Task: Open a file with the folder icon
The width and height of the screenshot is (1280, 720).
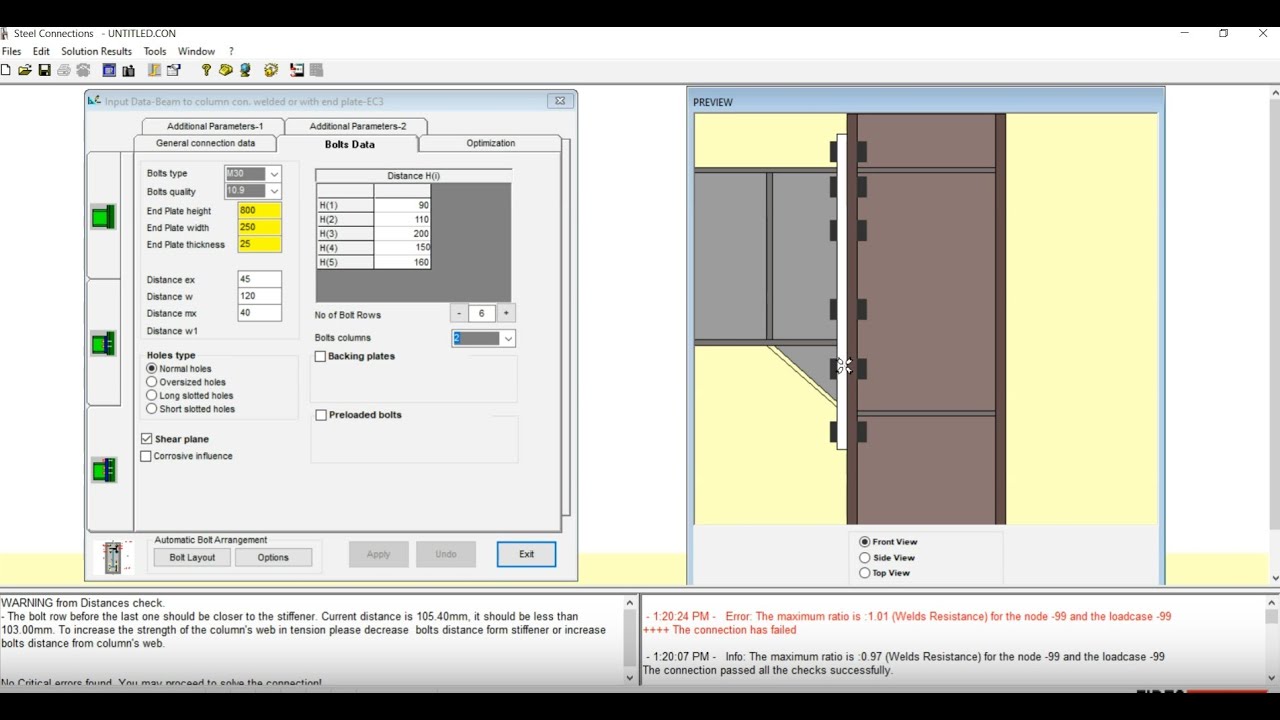Action: click(x=25, y=70)
